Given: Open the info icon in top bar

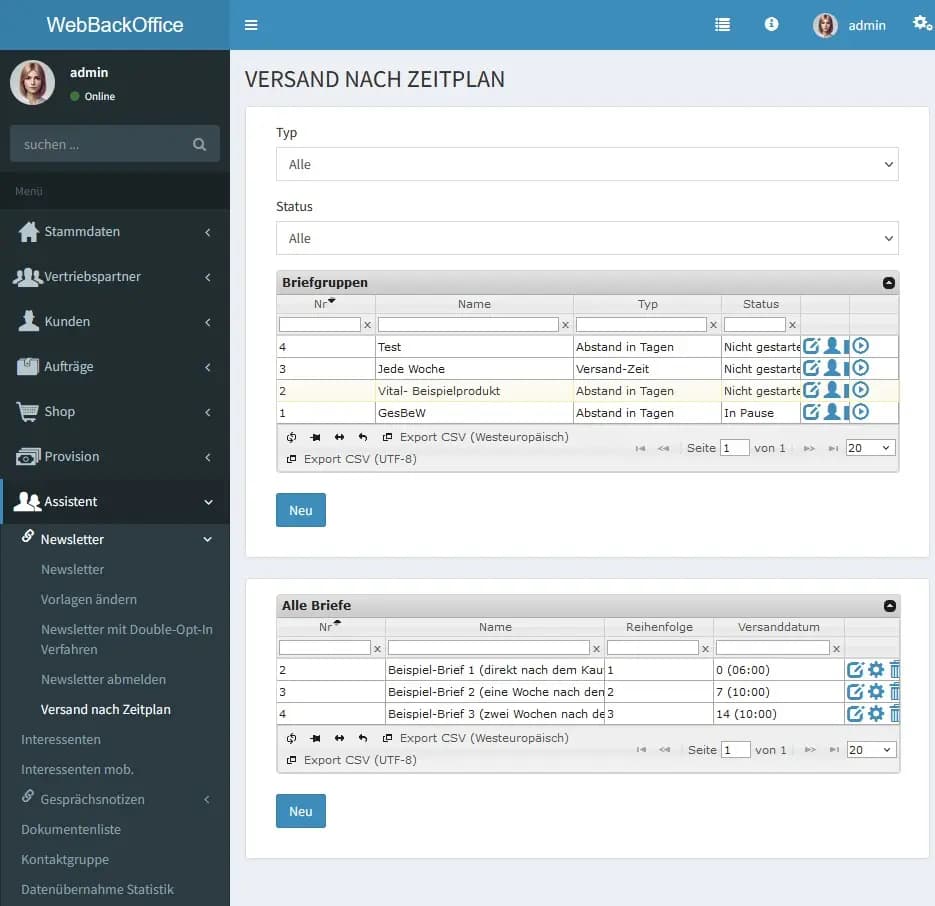Looking at the screenshot, I should 771,25.
